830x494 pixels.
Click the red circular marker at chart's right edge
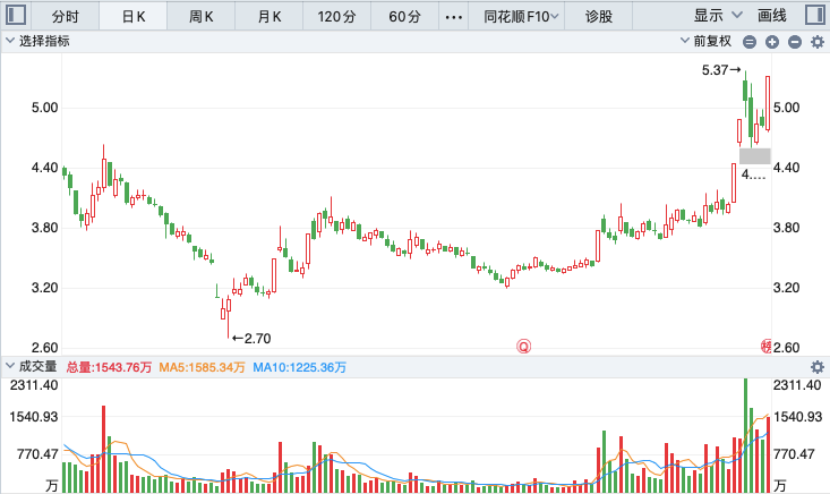766,346
